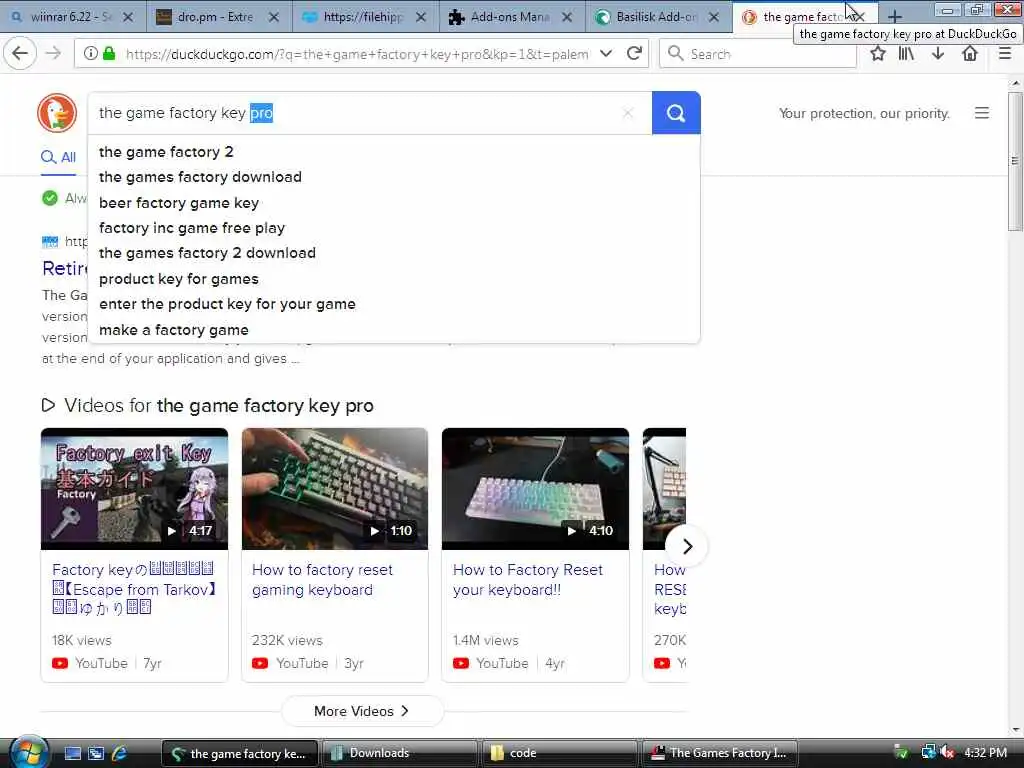The height and width of the screenshot is (768, 1024).
Task: Click the volume muted tray icon
Action: (948, 752)
